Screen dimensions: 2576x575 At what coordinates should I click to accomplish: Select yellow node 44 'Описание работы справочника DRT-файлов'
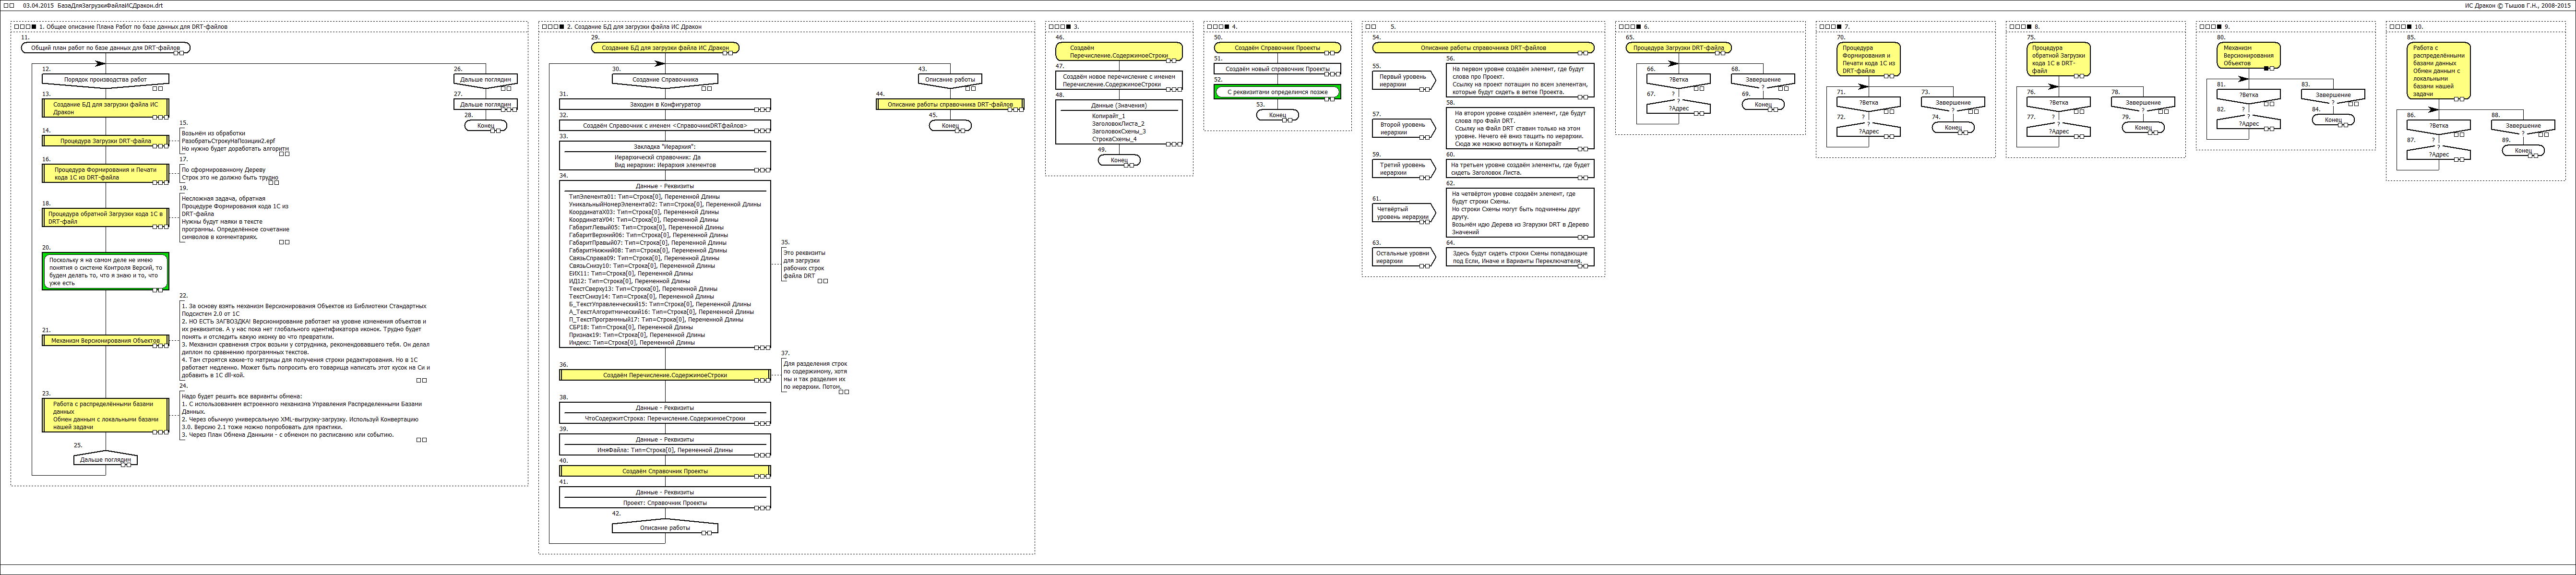[950, 104]
